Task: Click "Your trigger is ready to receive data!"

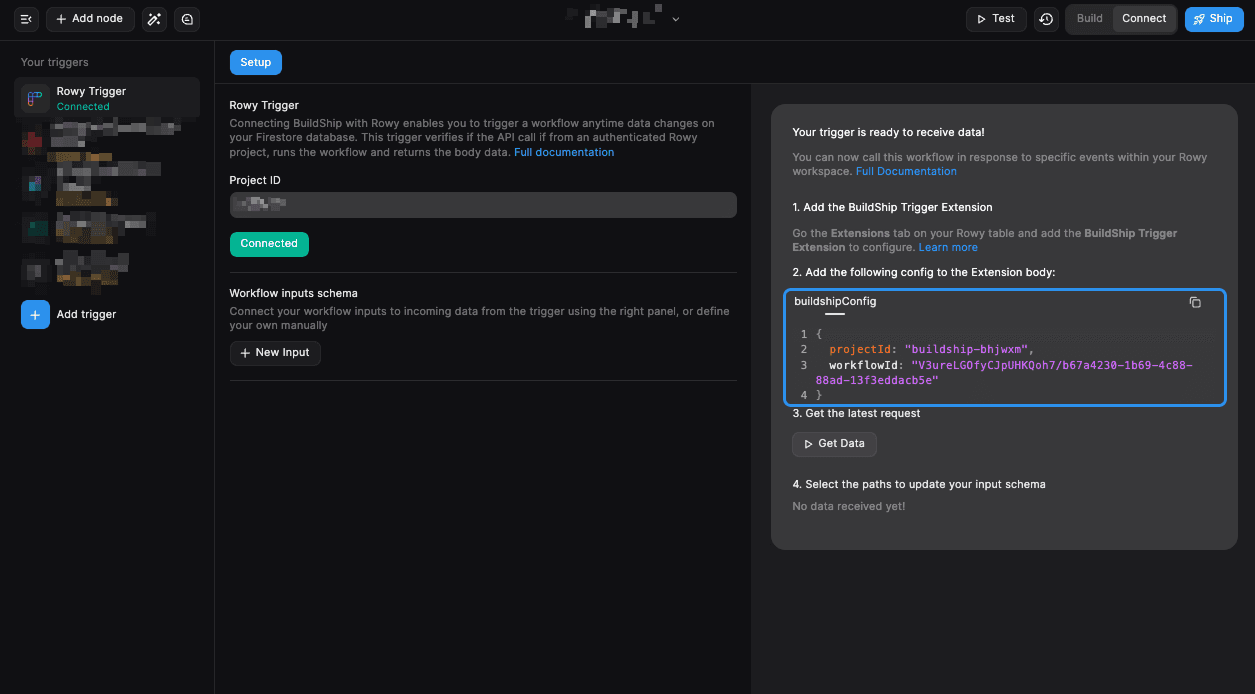Action: [x=888, y=132]
